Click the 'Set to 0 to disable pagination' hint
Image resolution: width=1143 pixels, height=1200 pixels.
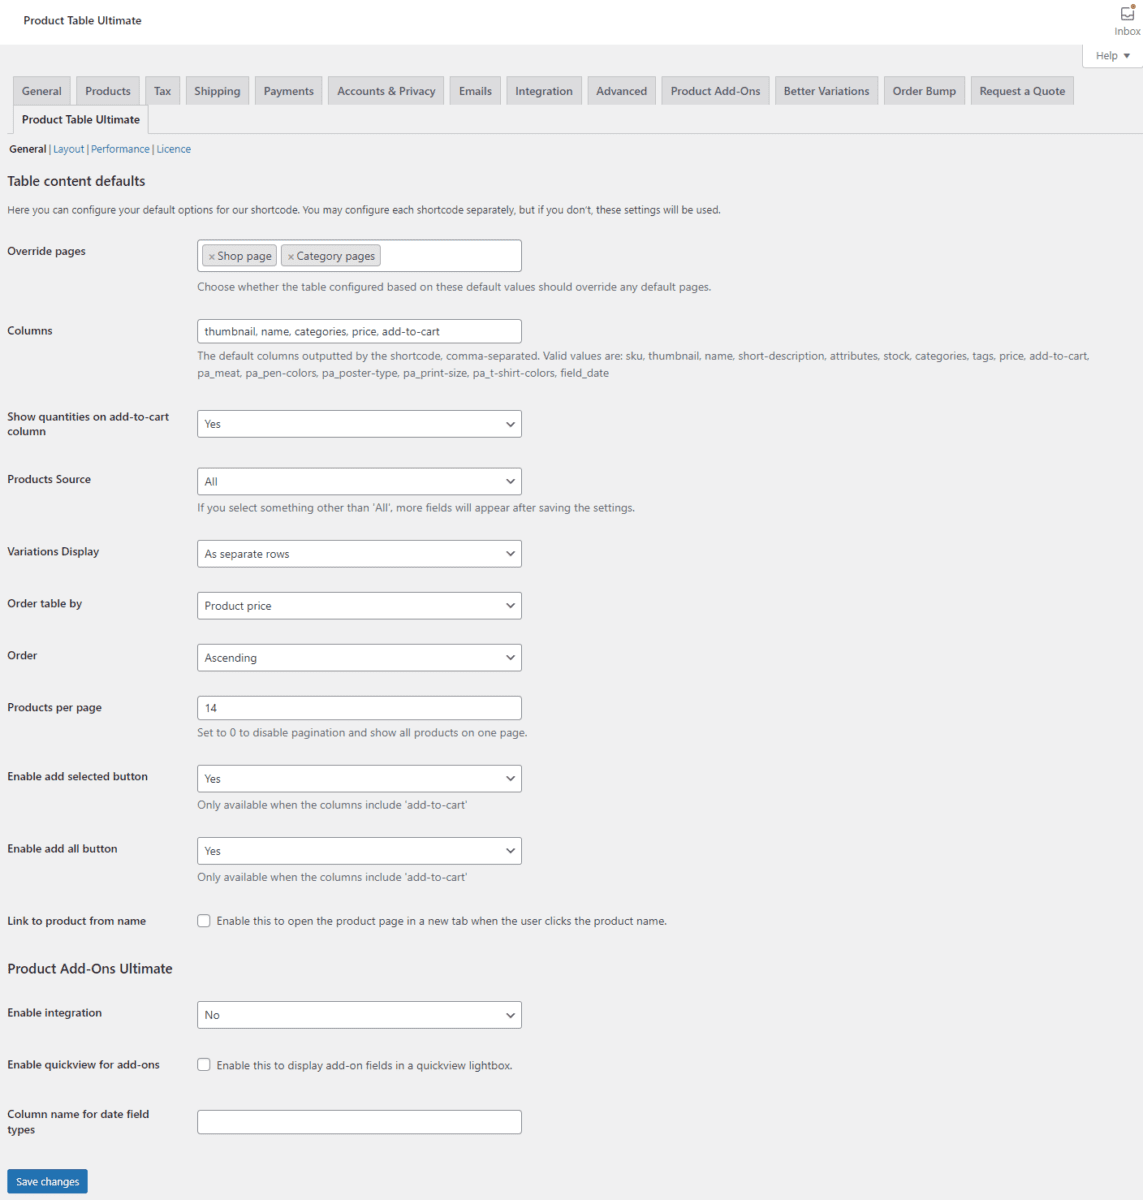tap(362, 733)
